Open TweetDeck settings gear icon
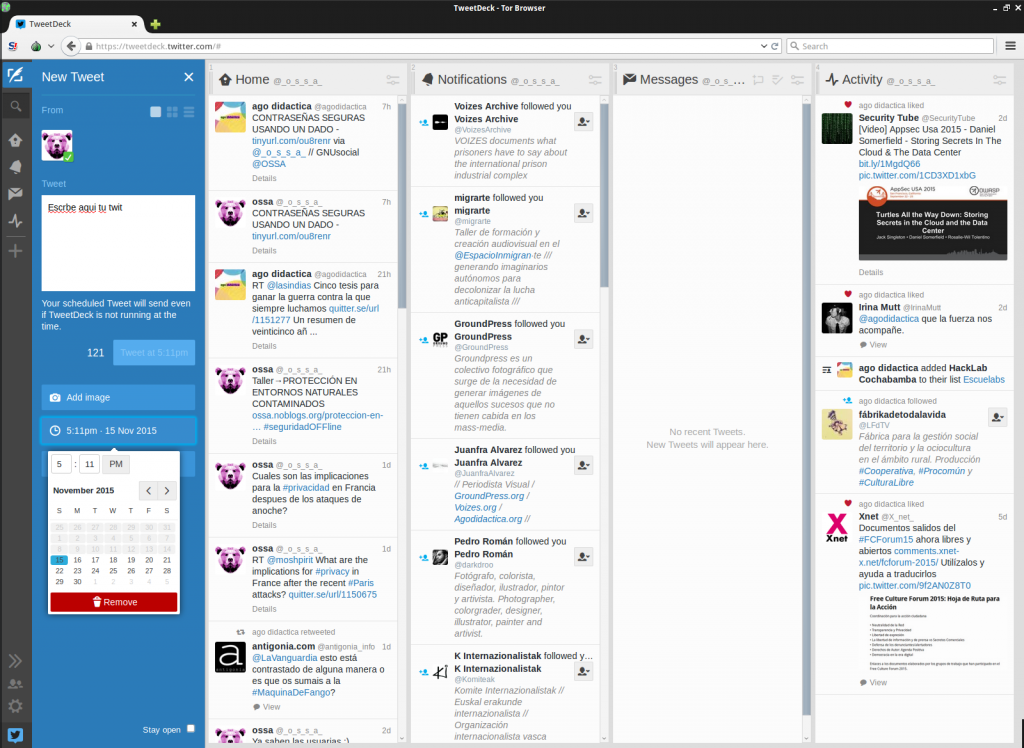This screenshot has width=1024, height=748. click(17, 705)
